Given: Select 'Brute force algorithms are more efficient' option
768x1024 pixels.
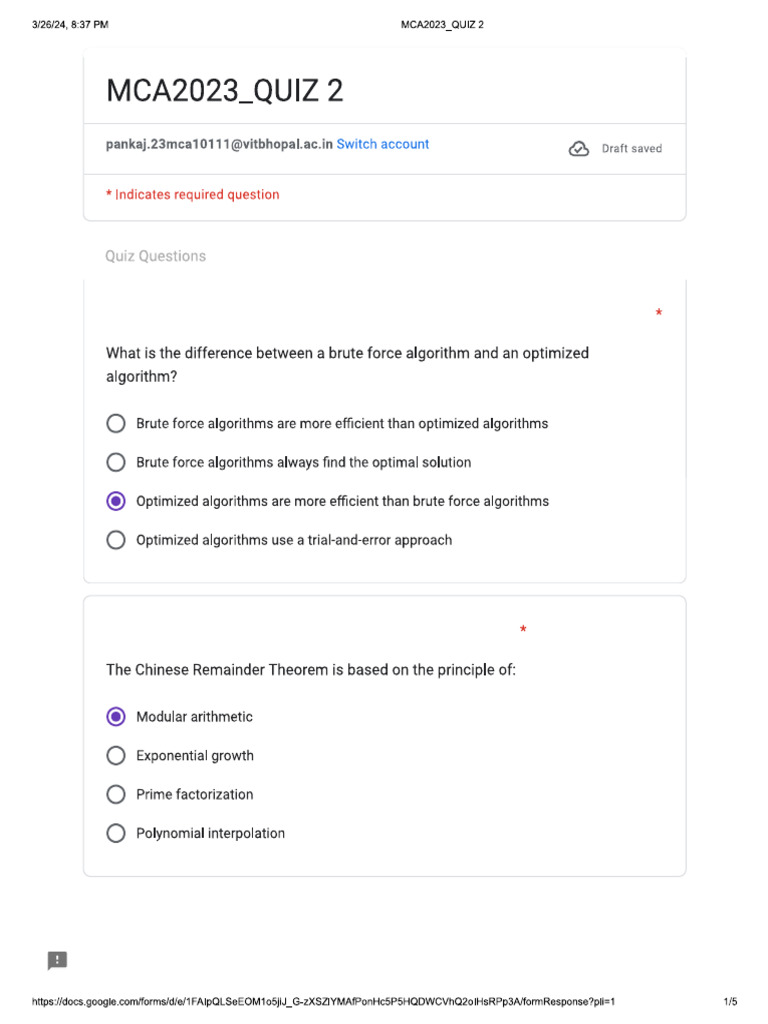Looking at the screenshot, I should (116, 423).
